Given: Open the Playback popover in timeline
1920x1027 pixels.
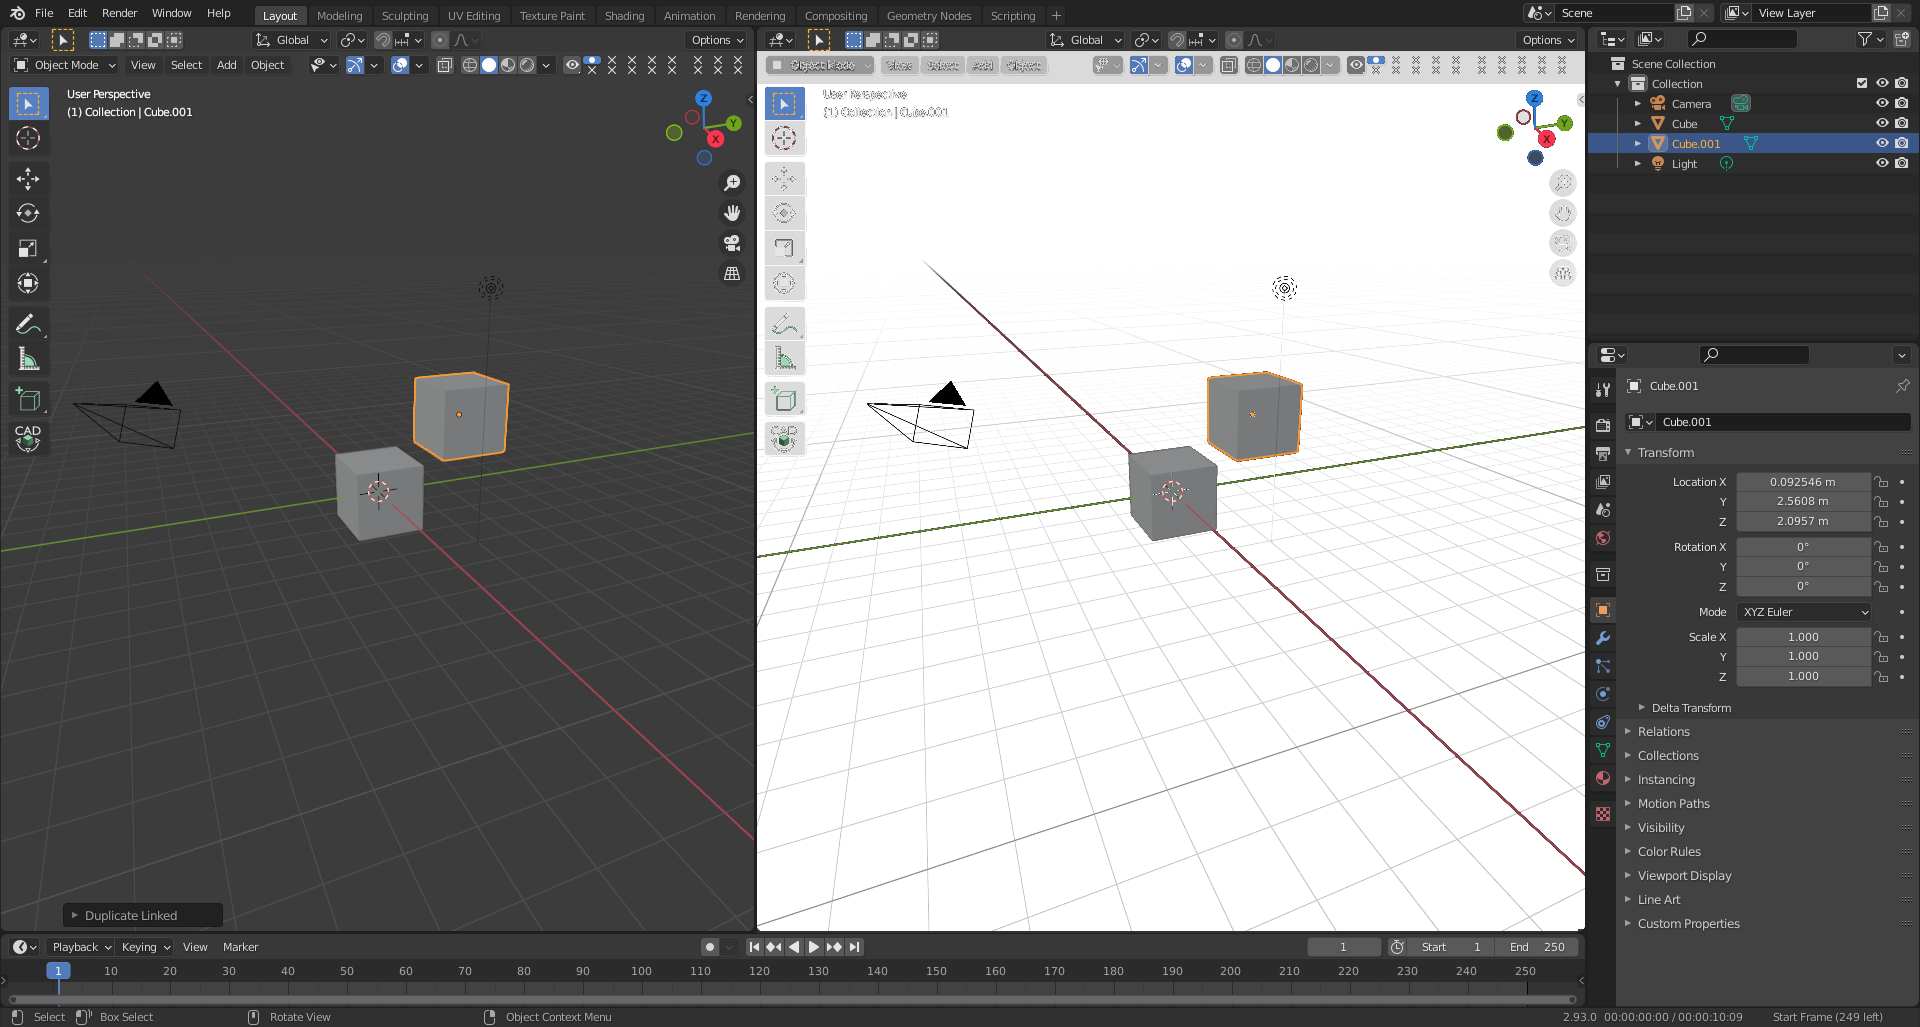Looking at the screenshot, I should coord(81,947).
